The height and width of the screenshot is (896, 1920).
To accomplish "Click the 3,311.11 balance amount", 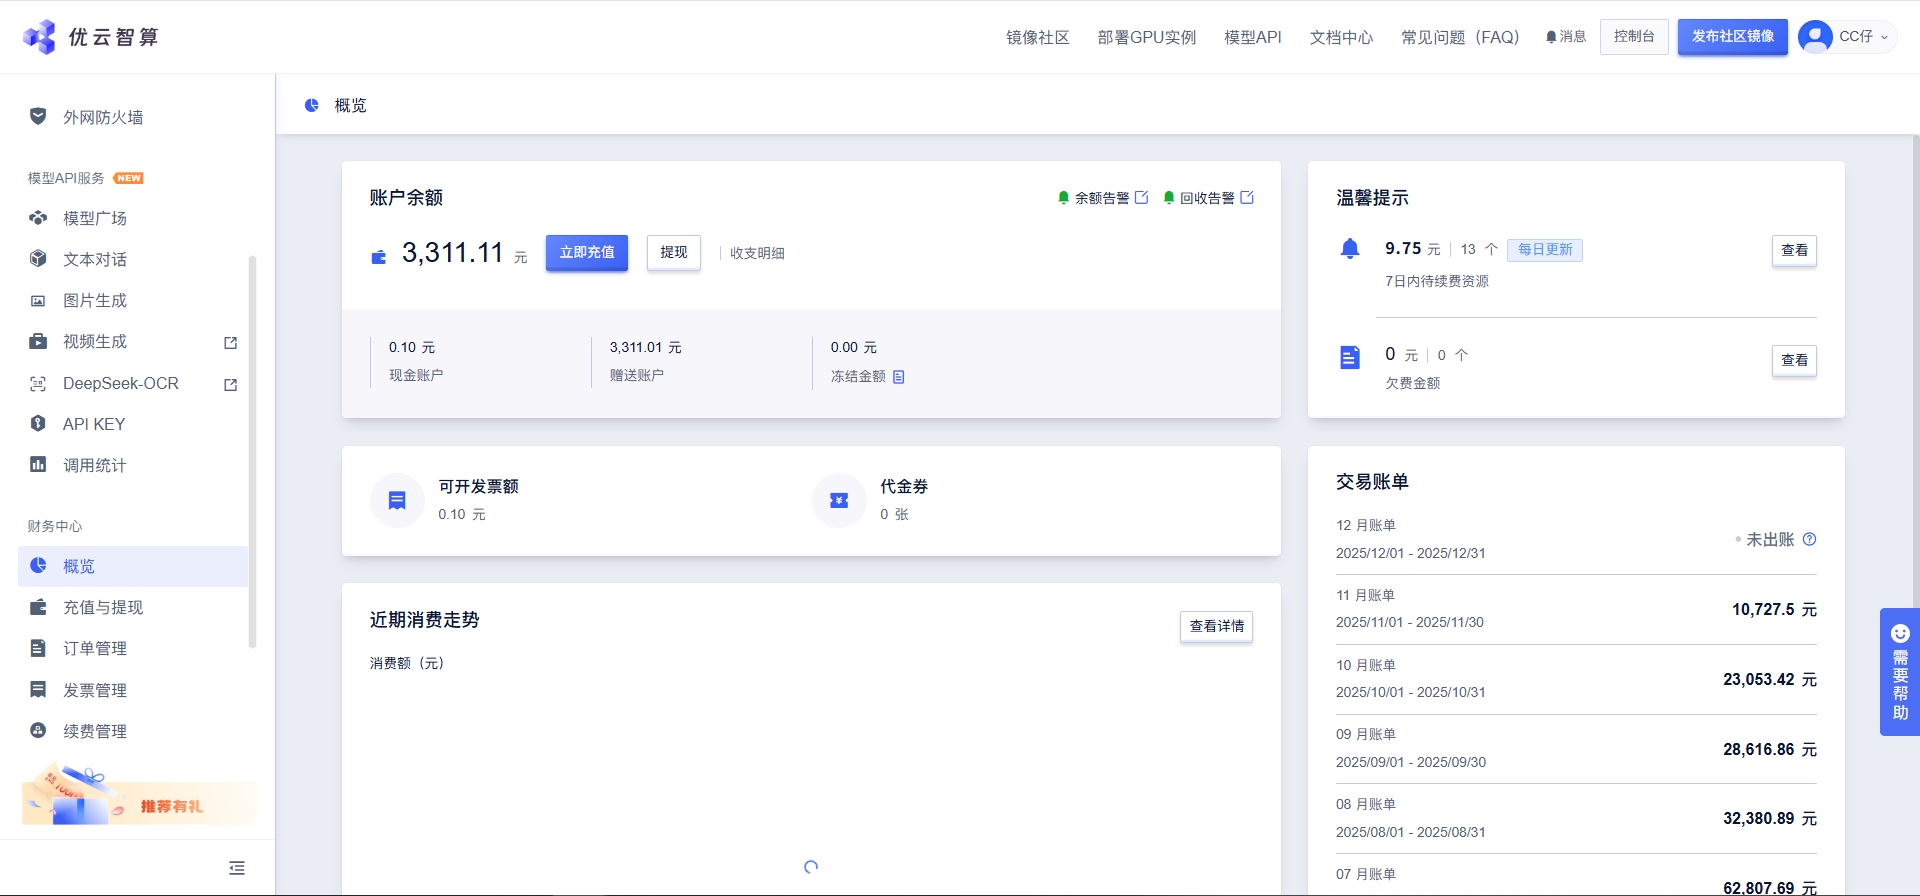I will (453, 253).
